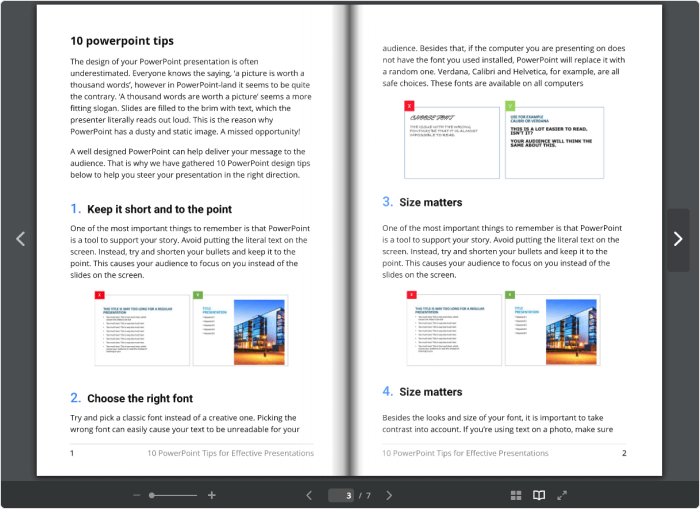Select the font comparison image on right page
This screenshot has height=509, width=700.
[503, 138]
